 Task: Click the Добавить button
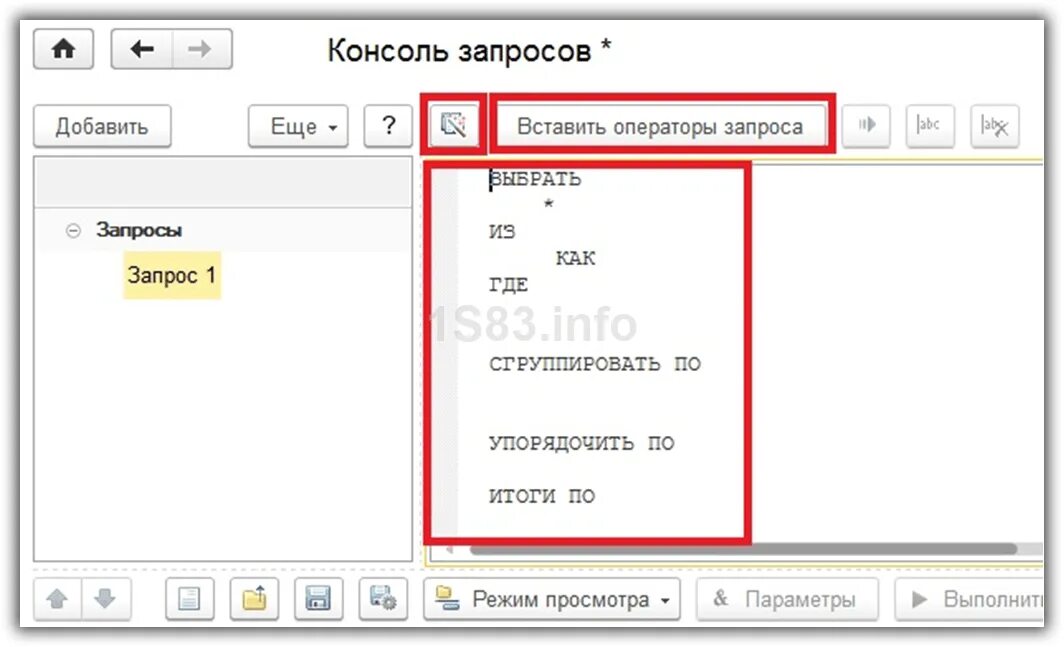pos(102,125)
